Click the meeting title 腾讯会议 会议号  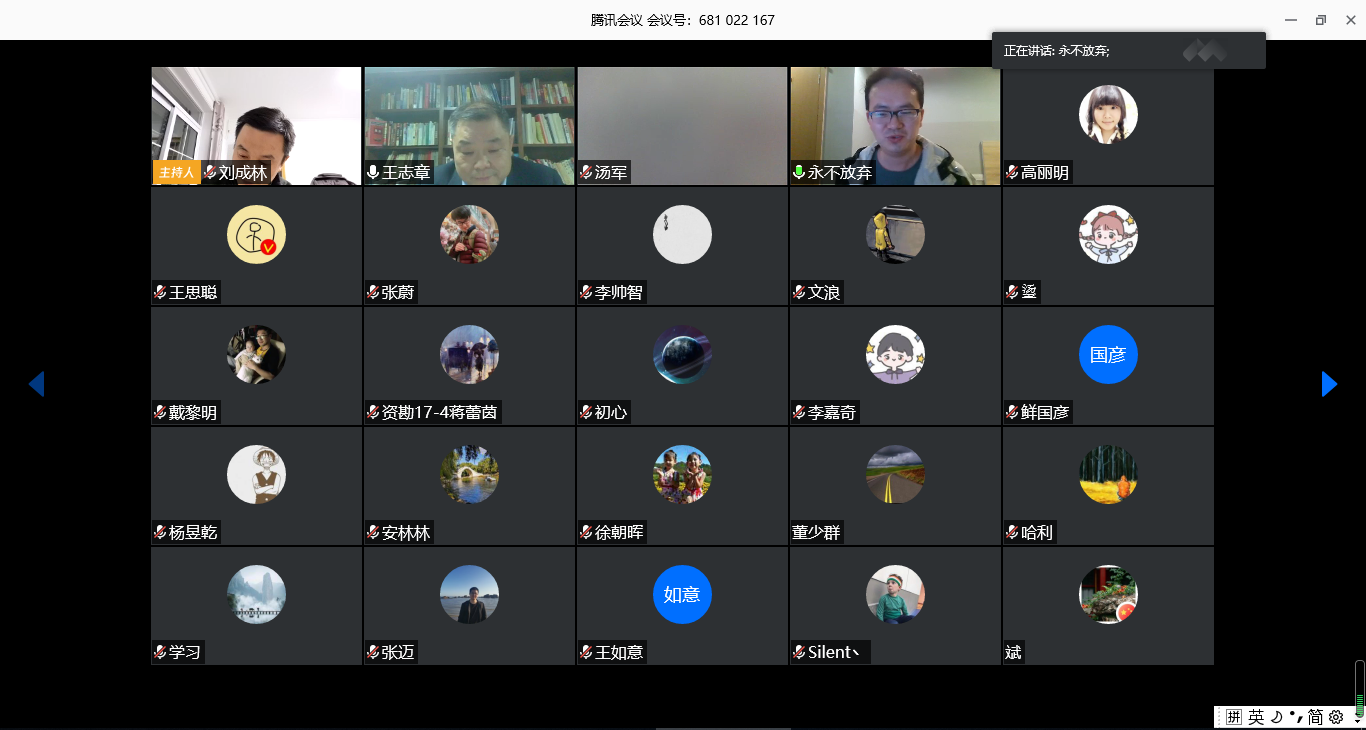[682, 20]
